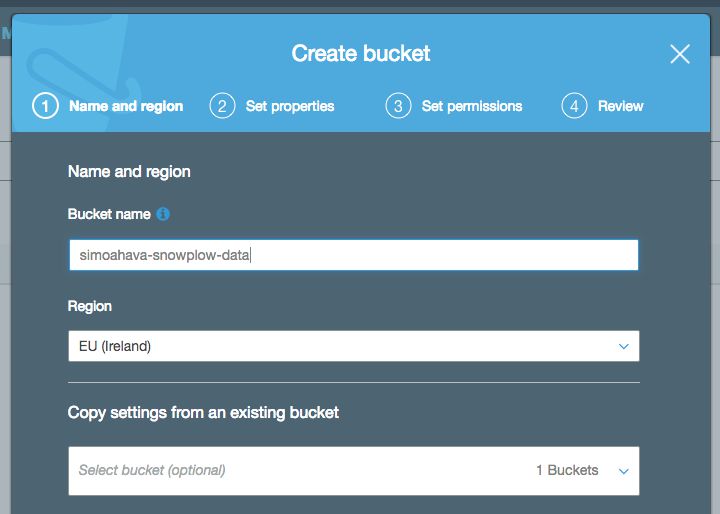Image resolution: width=720 pixels, height=514 pixels.
Task: Click step 2 circle icon
Action: pos(222,106)
